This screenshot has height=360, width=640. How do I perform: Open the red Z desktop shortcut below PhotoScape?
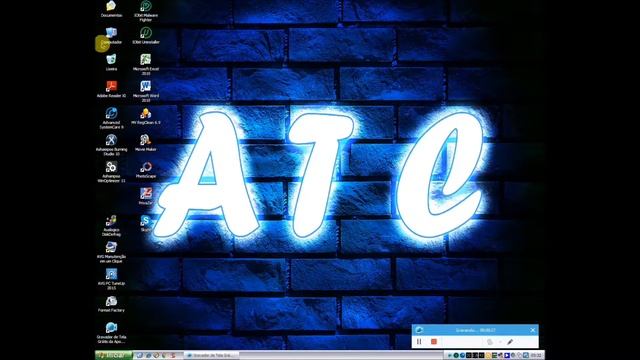point(146,196)
